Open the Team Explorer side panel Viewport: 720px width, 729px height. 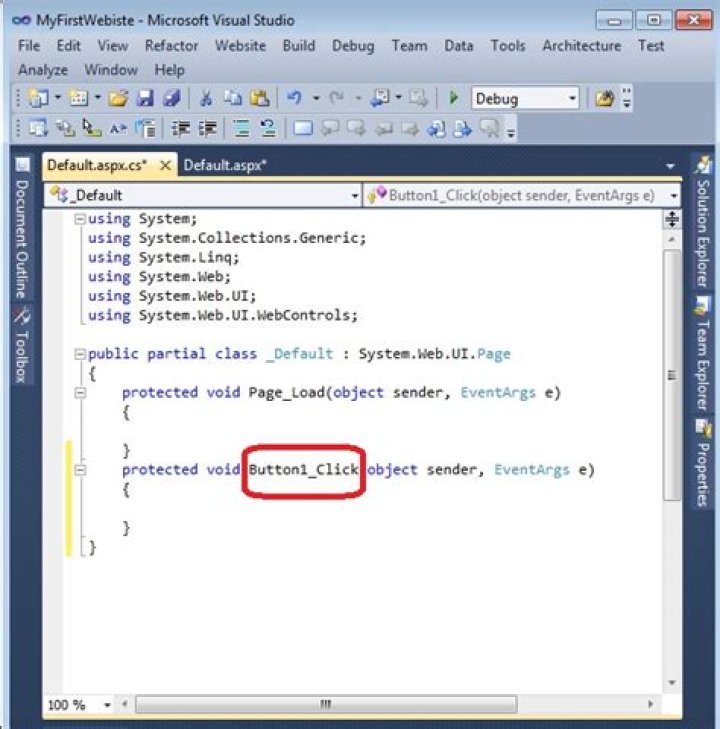[x=703, y=354]
